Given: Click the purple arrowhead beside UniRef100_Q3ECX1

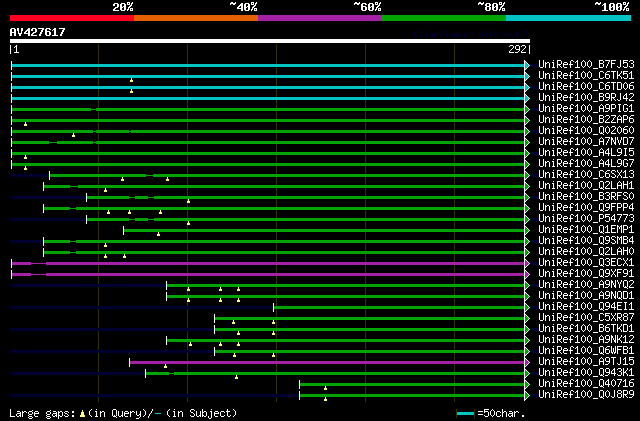Looking at the screenshot, I should pyautogui.click(x=527, y=263).
